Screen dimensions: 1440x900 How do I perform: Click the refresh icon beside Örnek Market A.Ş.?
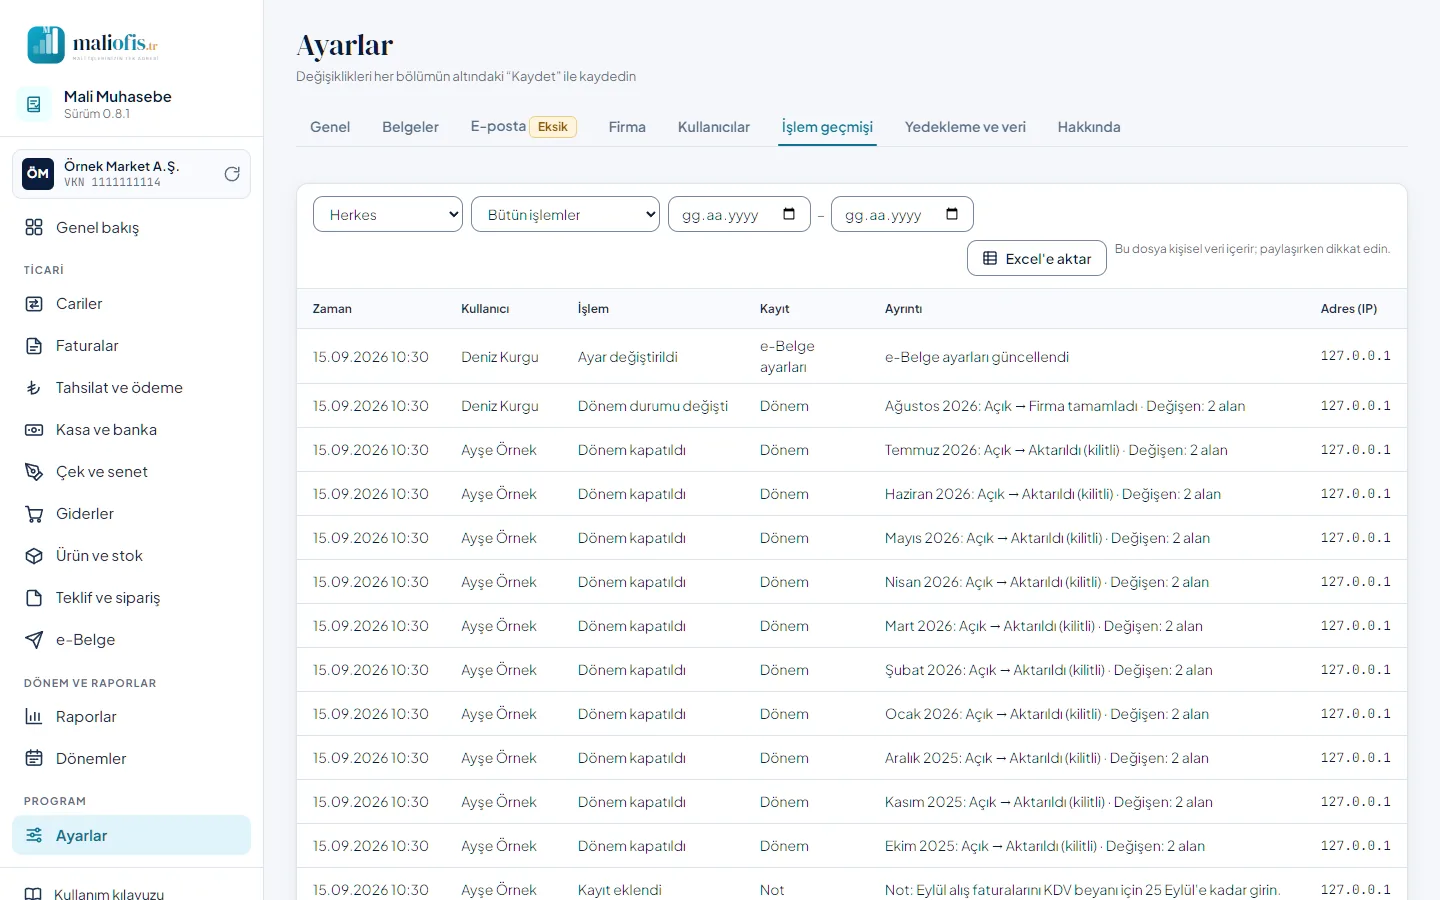click(232, 174)
